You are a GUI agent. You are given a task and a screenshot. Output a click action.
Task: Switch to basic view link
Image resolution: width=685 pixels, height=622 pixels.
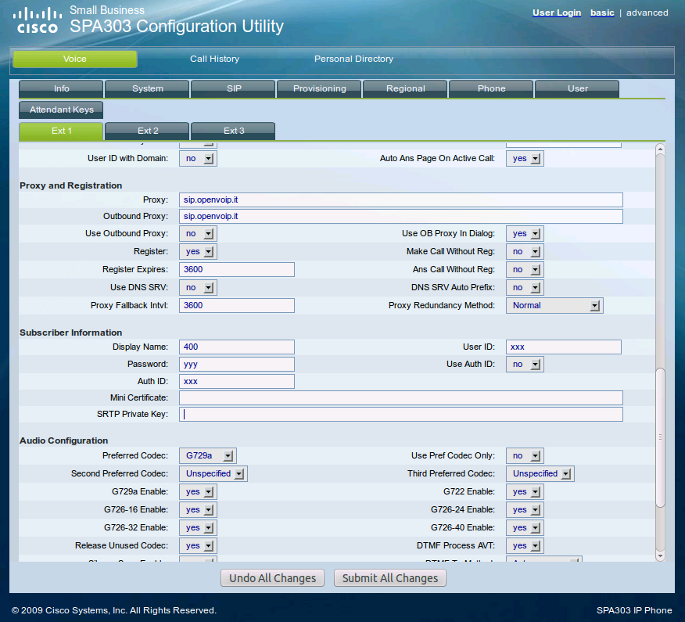coord(602,13)
